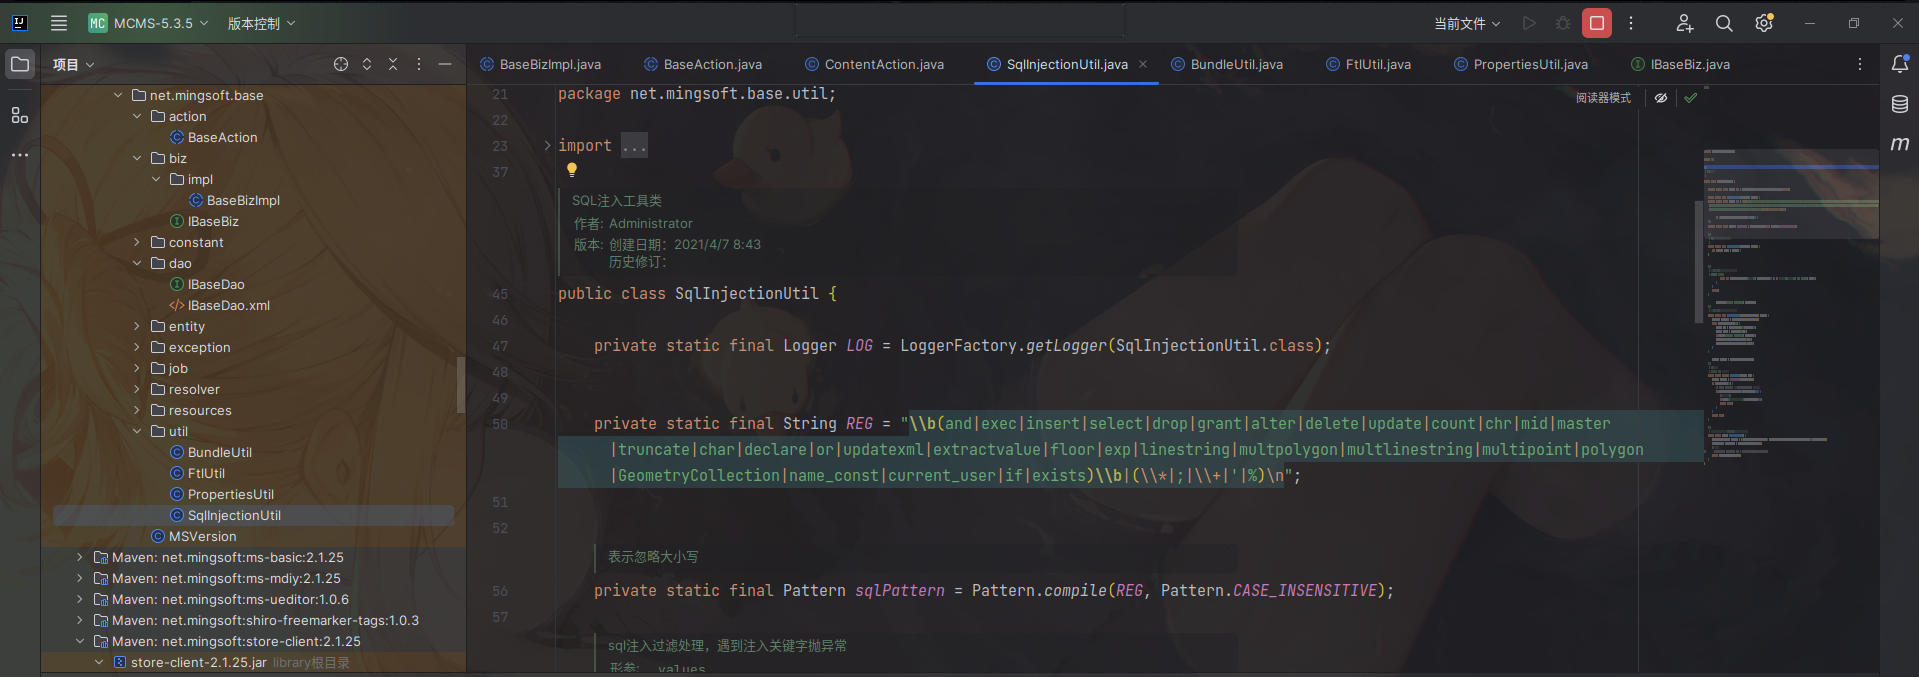
Task: Open the Maven tool window icon
Action: (1899, 144)
